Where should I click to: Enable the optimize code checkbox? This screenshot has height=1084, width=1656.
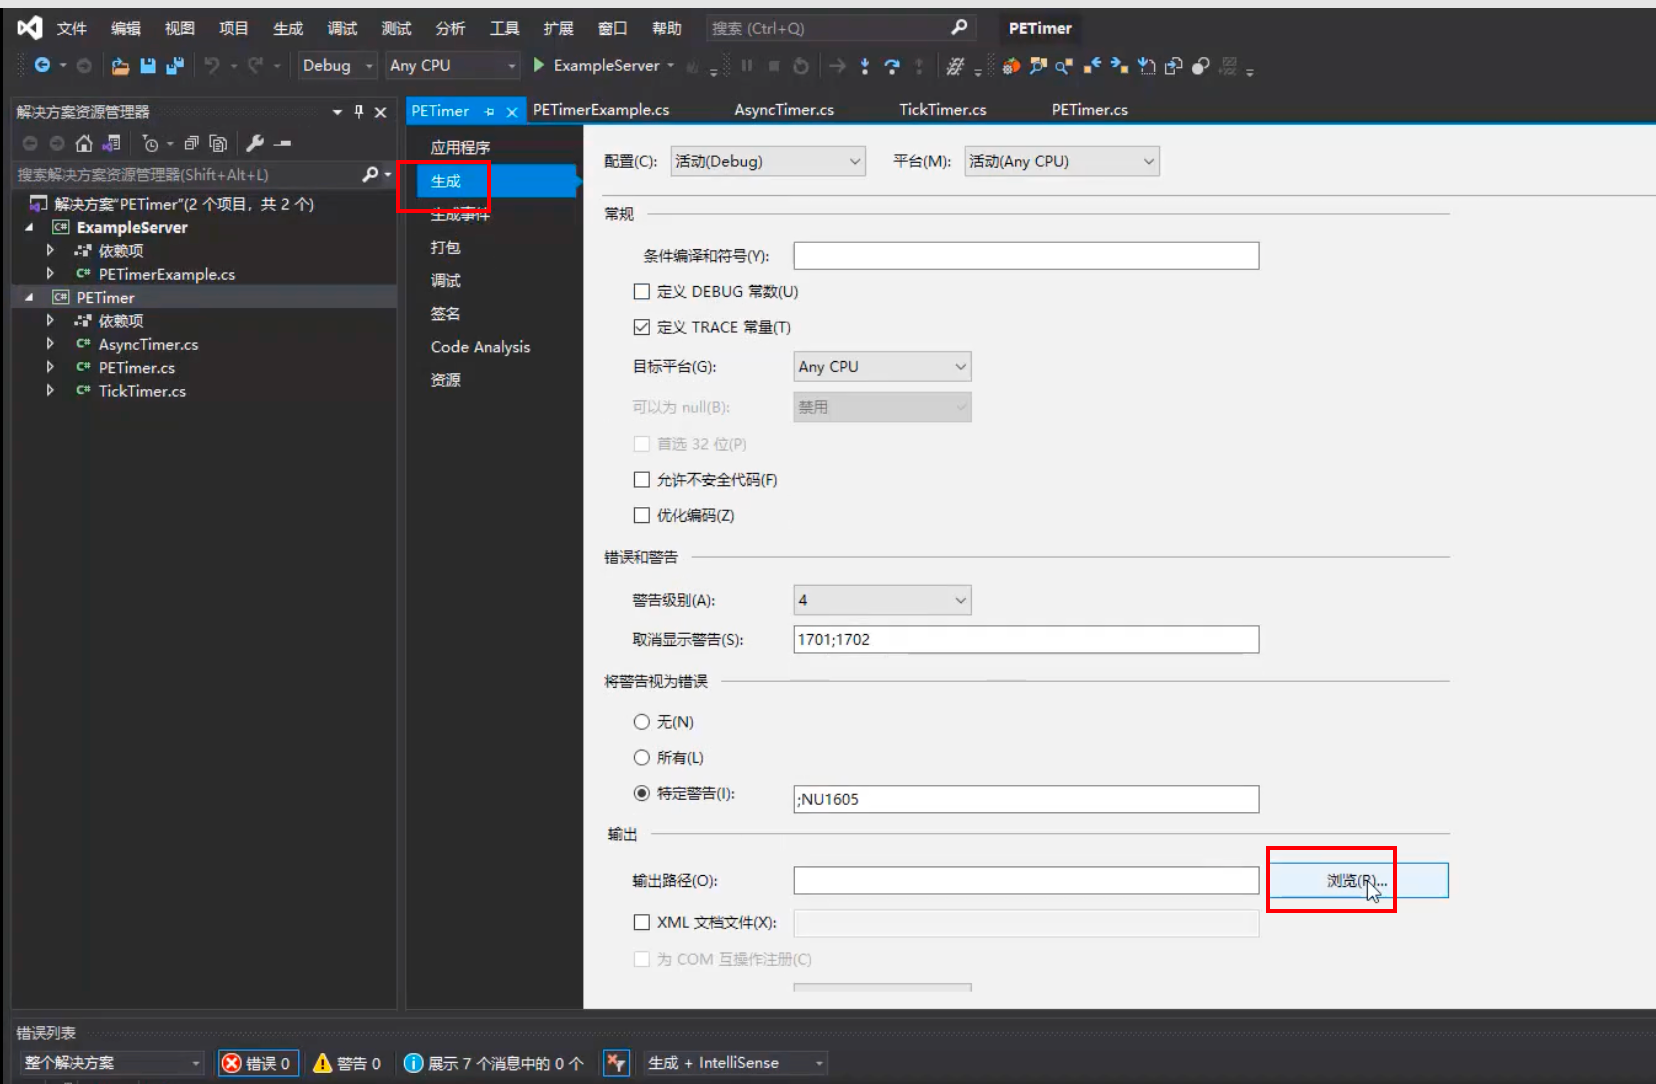coord(642,515)
